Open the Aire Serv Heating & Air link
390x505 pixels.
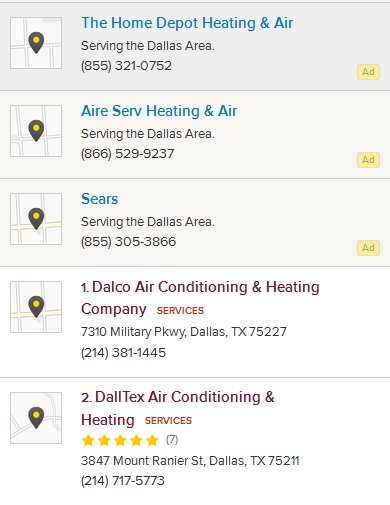pos(159,111)
